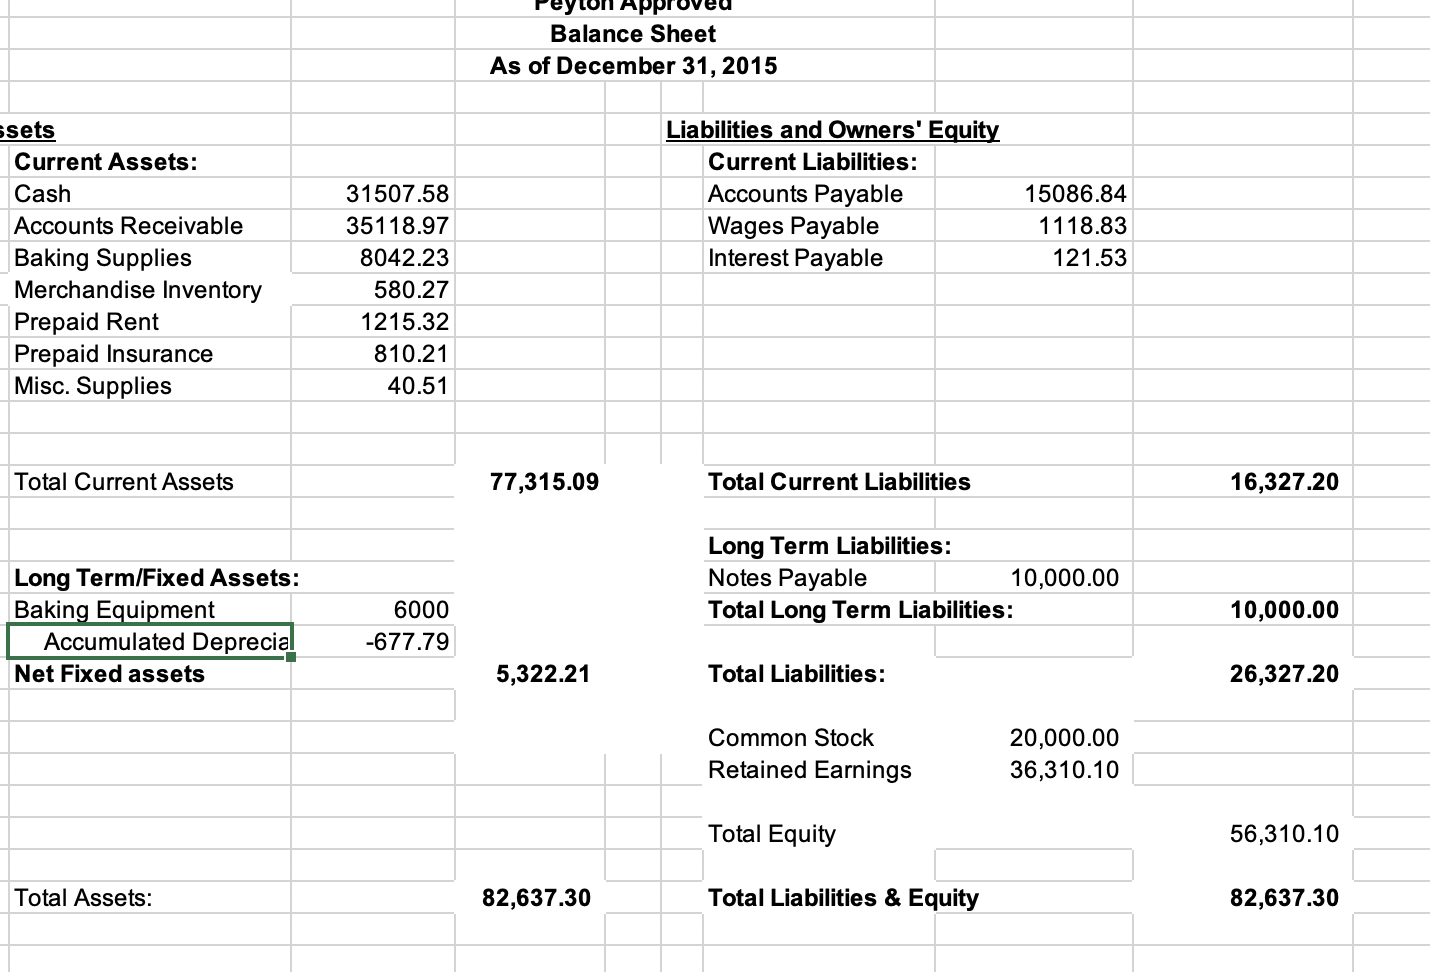Select the value 26,327.20
Screen dimensions: 1430x972
[x=1285, y=674]
